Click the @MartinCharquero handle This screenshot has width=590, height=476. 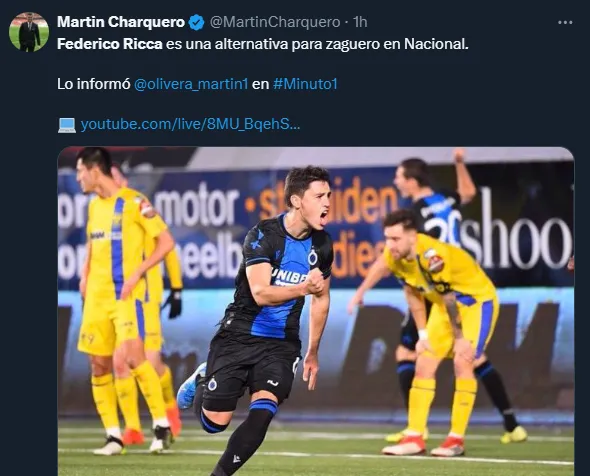(x=275, y=22)
